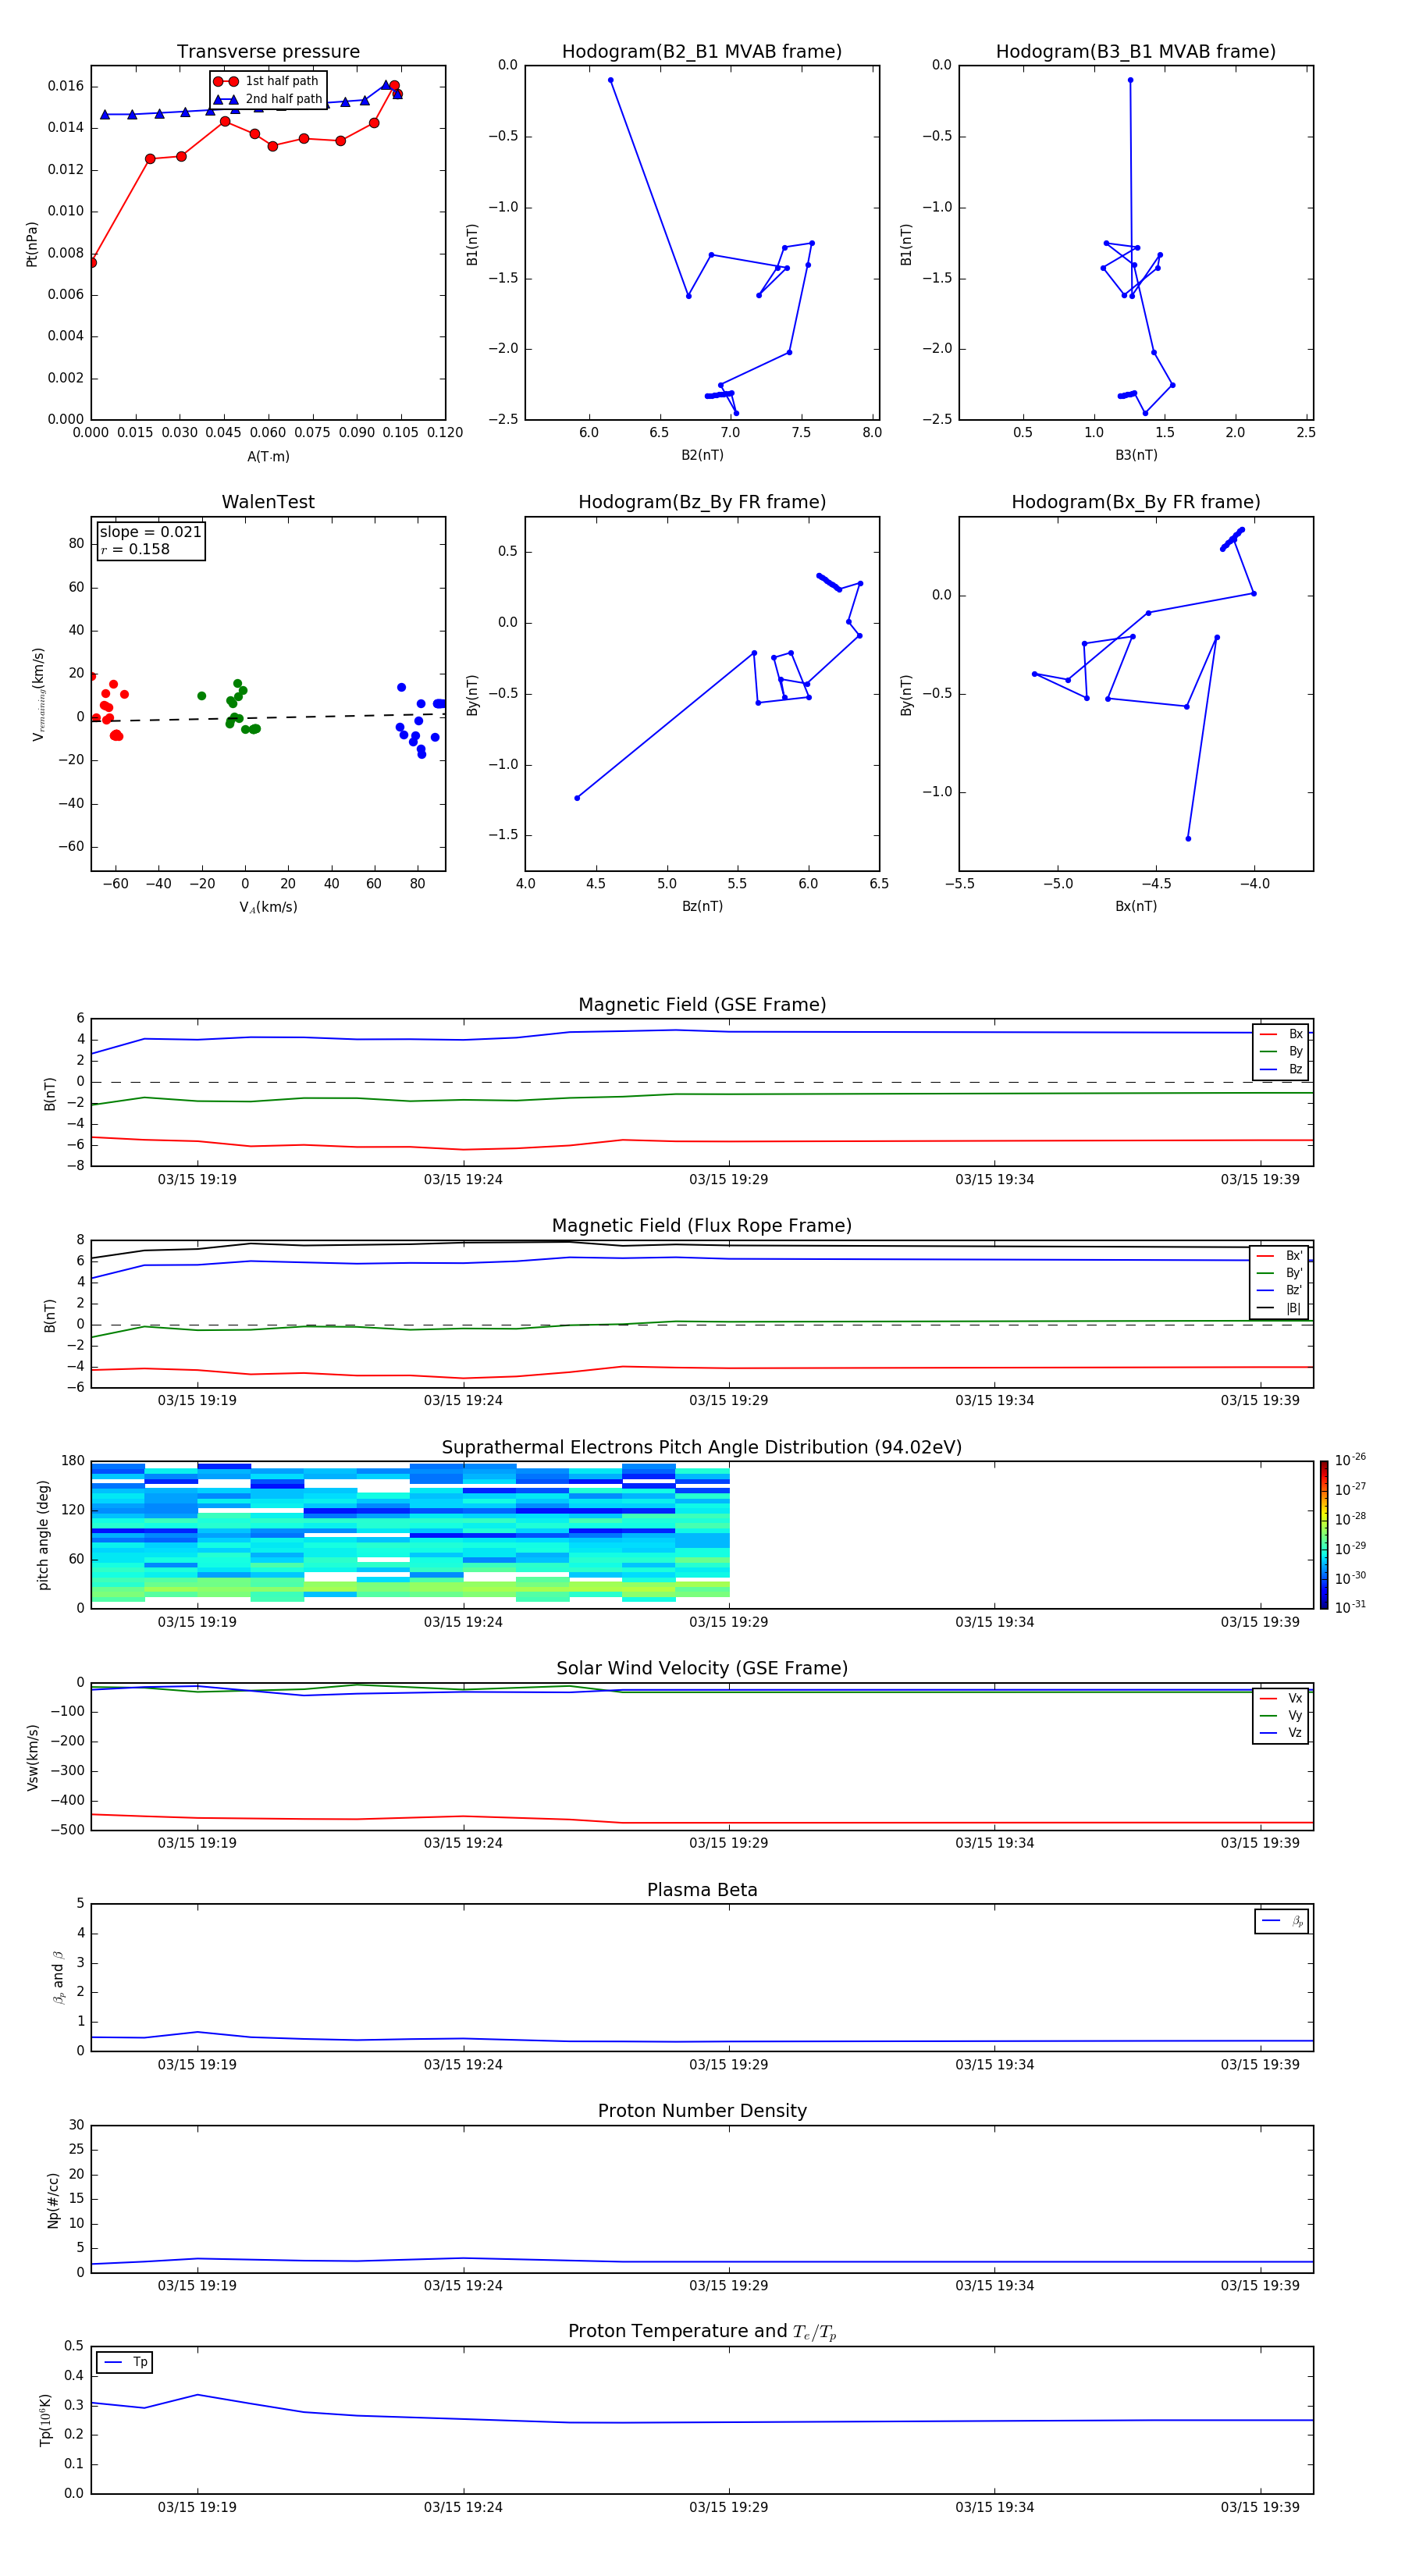Click the slope and r annotation box in WalenTest
1405x2576 pixels.
click(150, 541)
